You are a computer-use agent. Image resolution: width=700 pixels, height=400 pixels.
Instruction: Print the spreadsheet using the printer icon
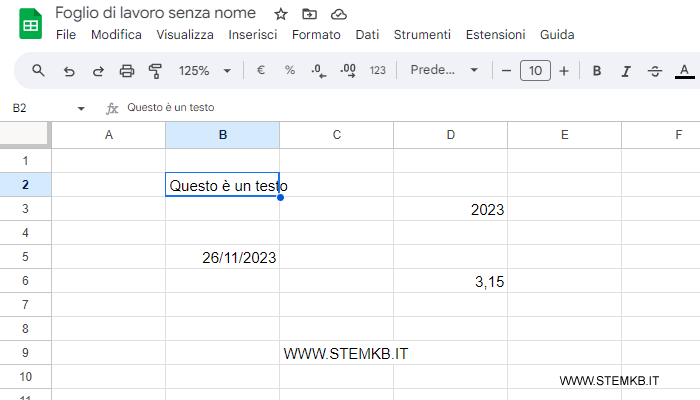pos(127,71)
